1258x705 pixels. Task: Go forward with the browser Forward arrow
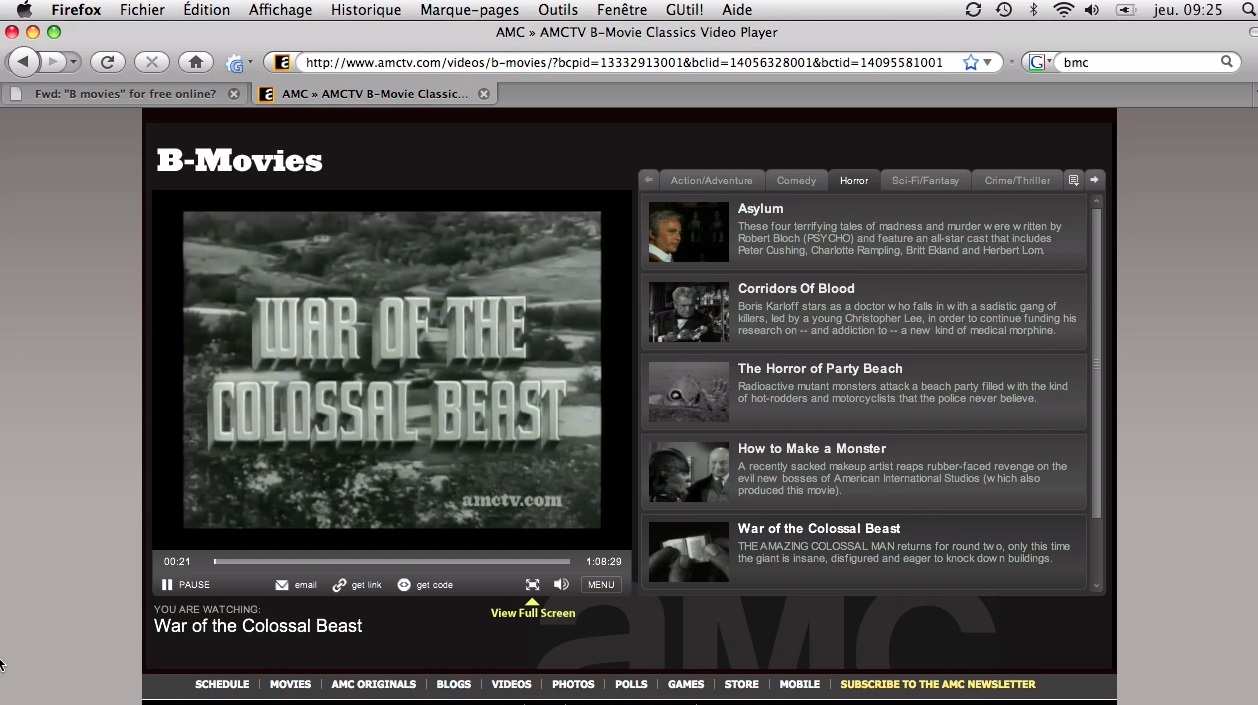54,62
